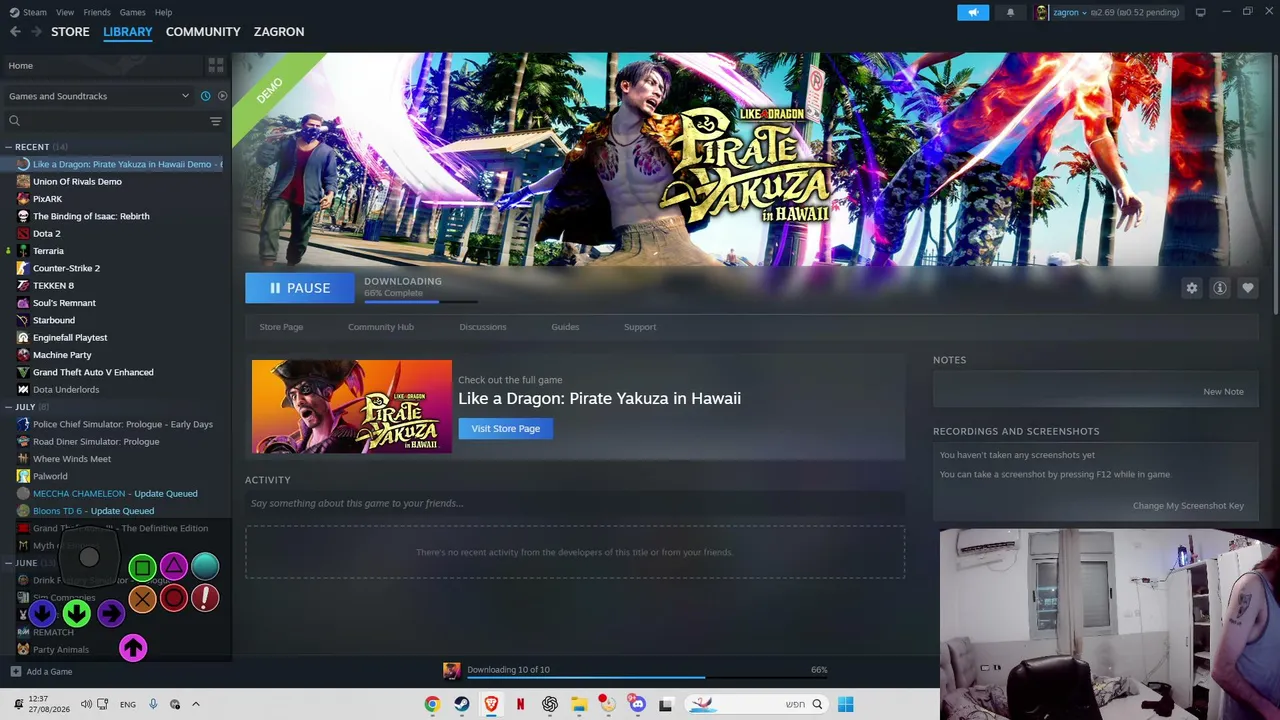Screen dimensions: 1280x720
Task: Select Terraria in the library list
Action: [48, 251]
